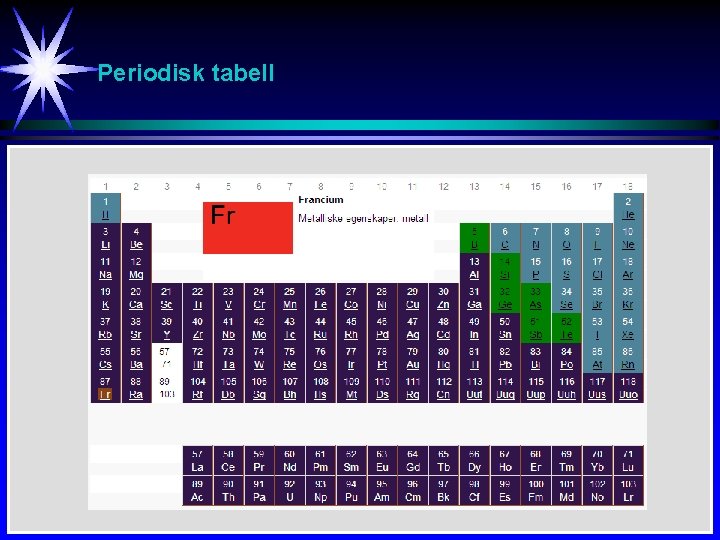Screen dimensions: 720x540
Task: Select the Neon cell Ne
Action: click(628, 238)
